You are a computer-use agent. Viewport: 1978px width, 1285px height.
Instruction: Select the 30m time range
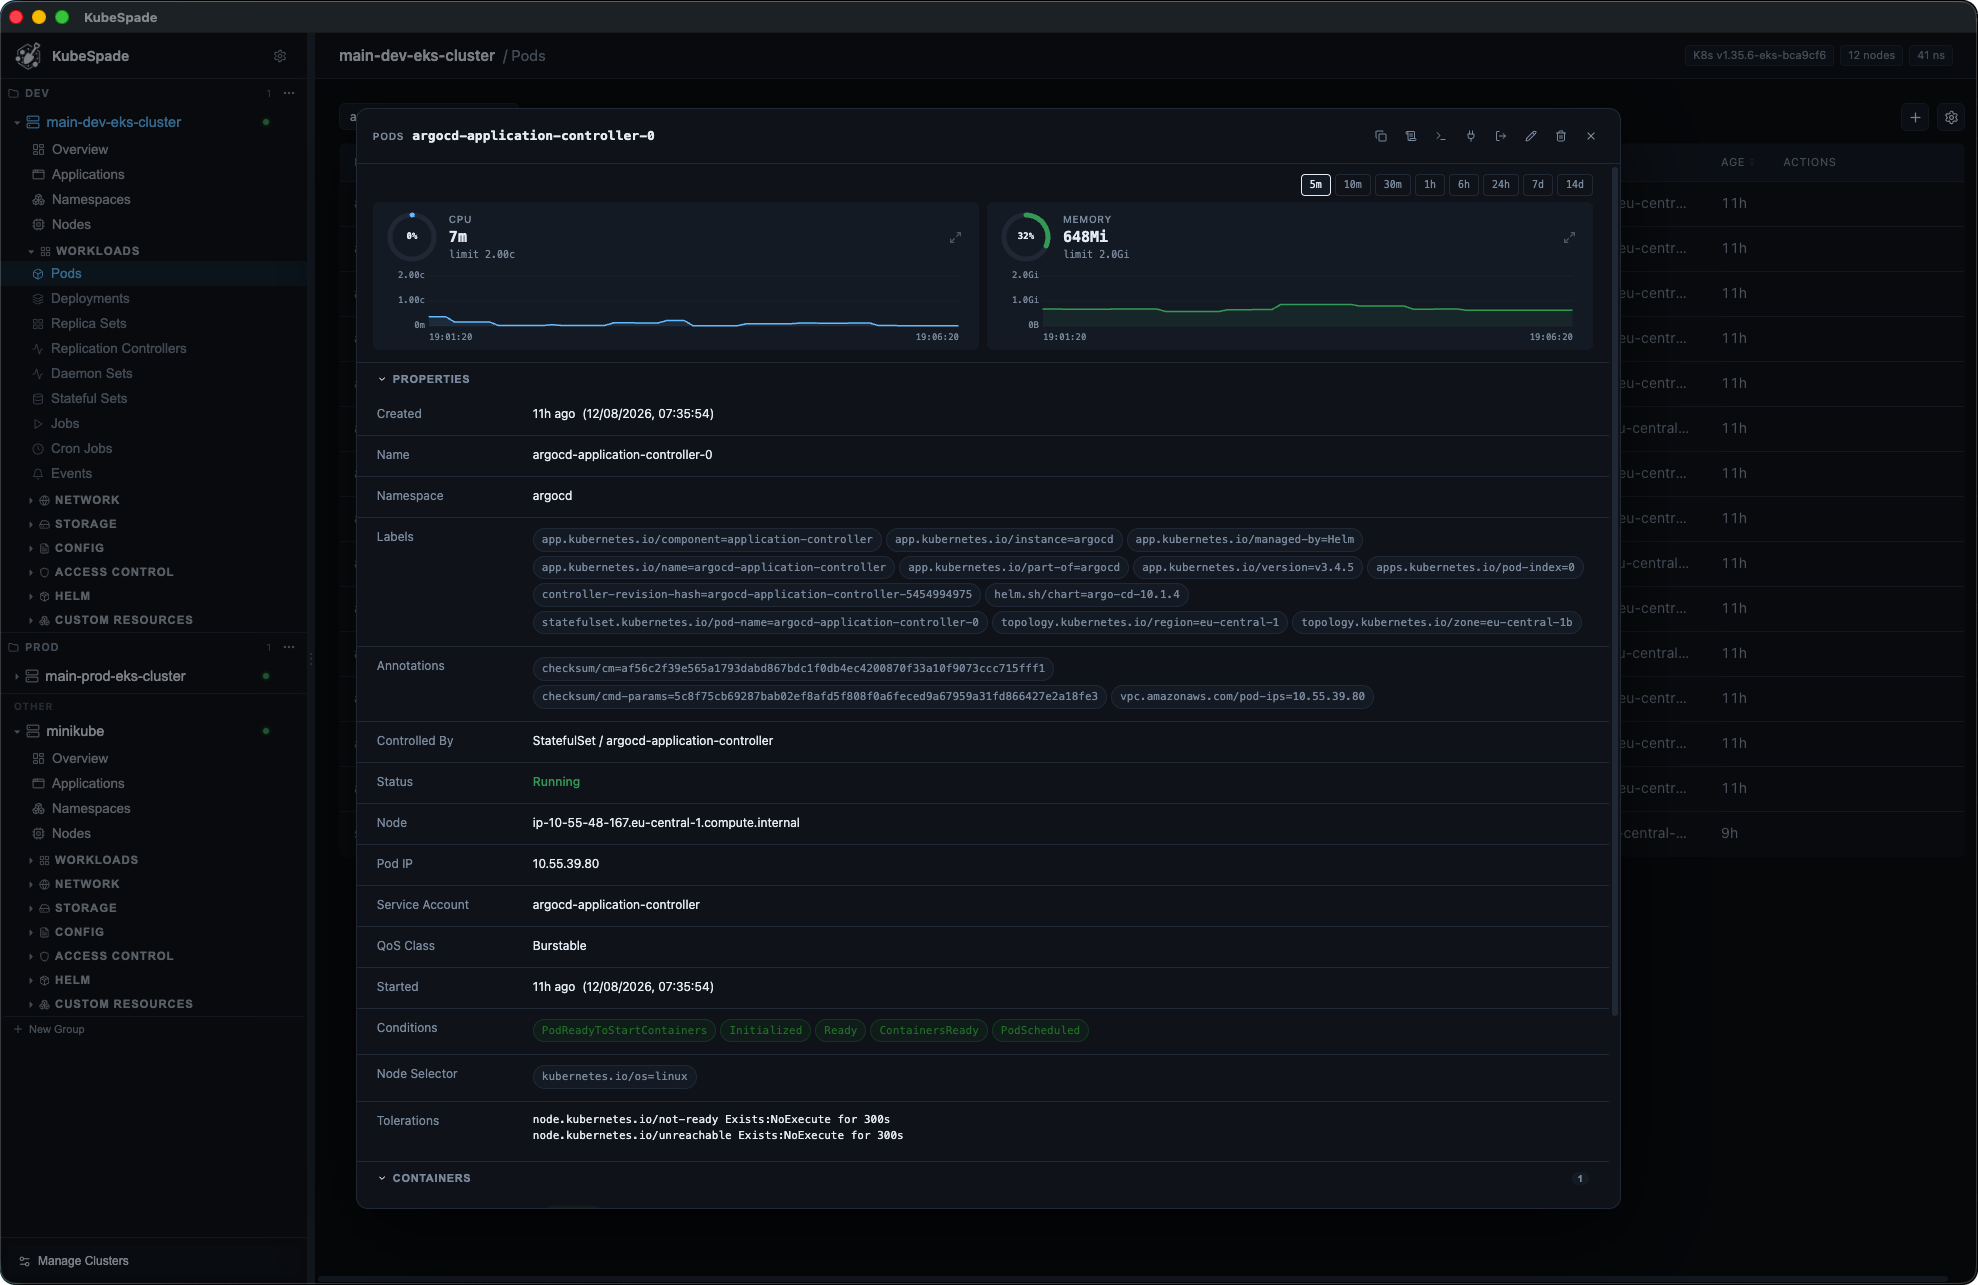pyautogui.click(x=1393, y=185)
